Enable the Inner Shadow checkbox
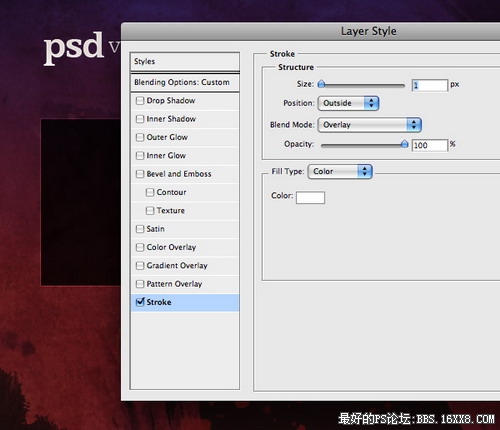 140,119
